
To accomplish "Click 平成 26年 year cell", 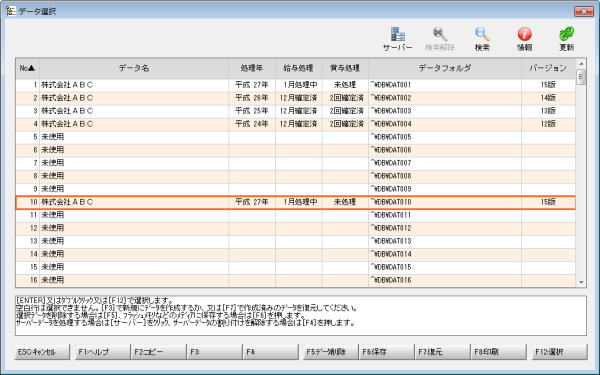I will [252, 98].
